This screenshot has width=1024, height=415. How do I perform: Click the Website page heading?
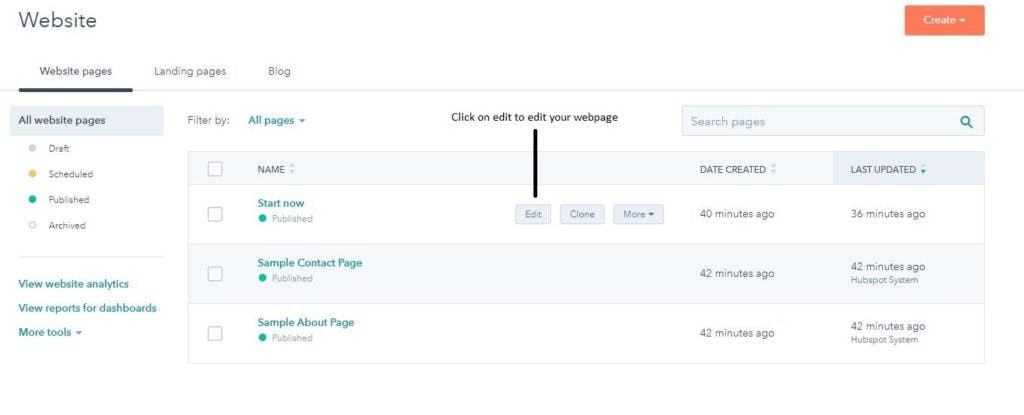click(x=57, y=20)
